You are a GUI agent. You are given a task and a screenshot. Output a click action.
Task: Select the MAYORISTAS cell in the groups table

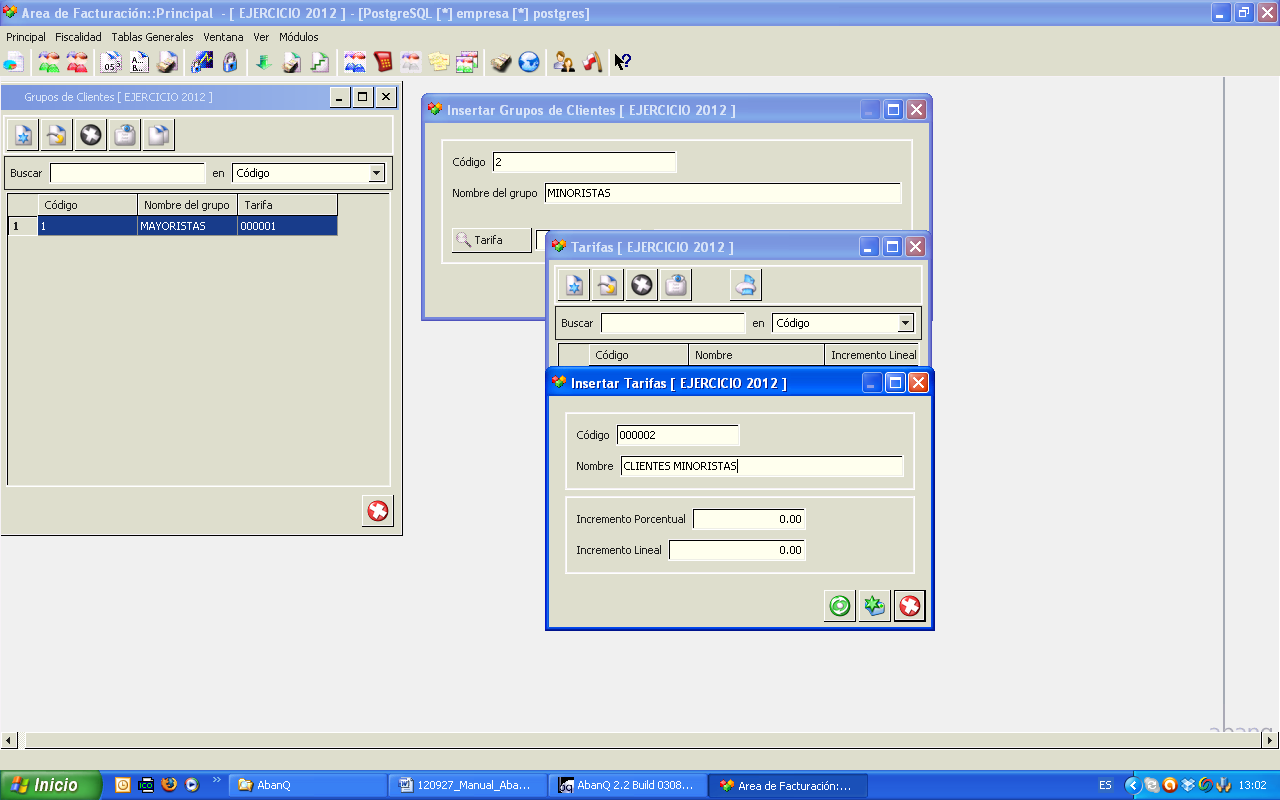tap(188, 226)
